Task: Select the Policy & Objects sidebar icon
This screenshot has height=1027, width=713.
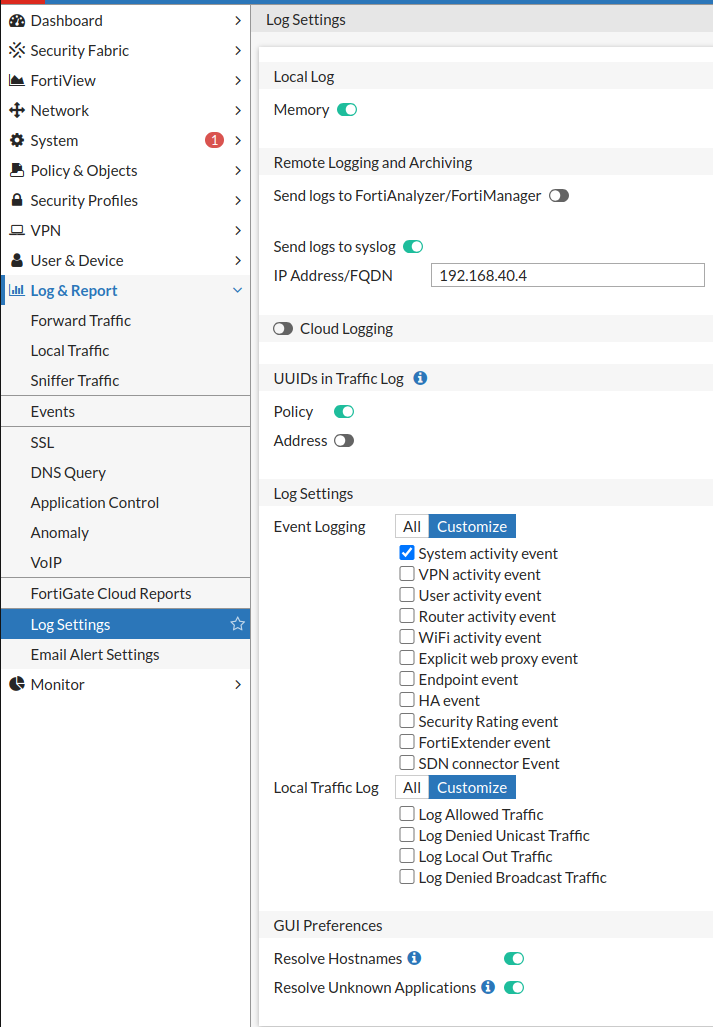Action: tap(15, 170)
